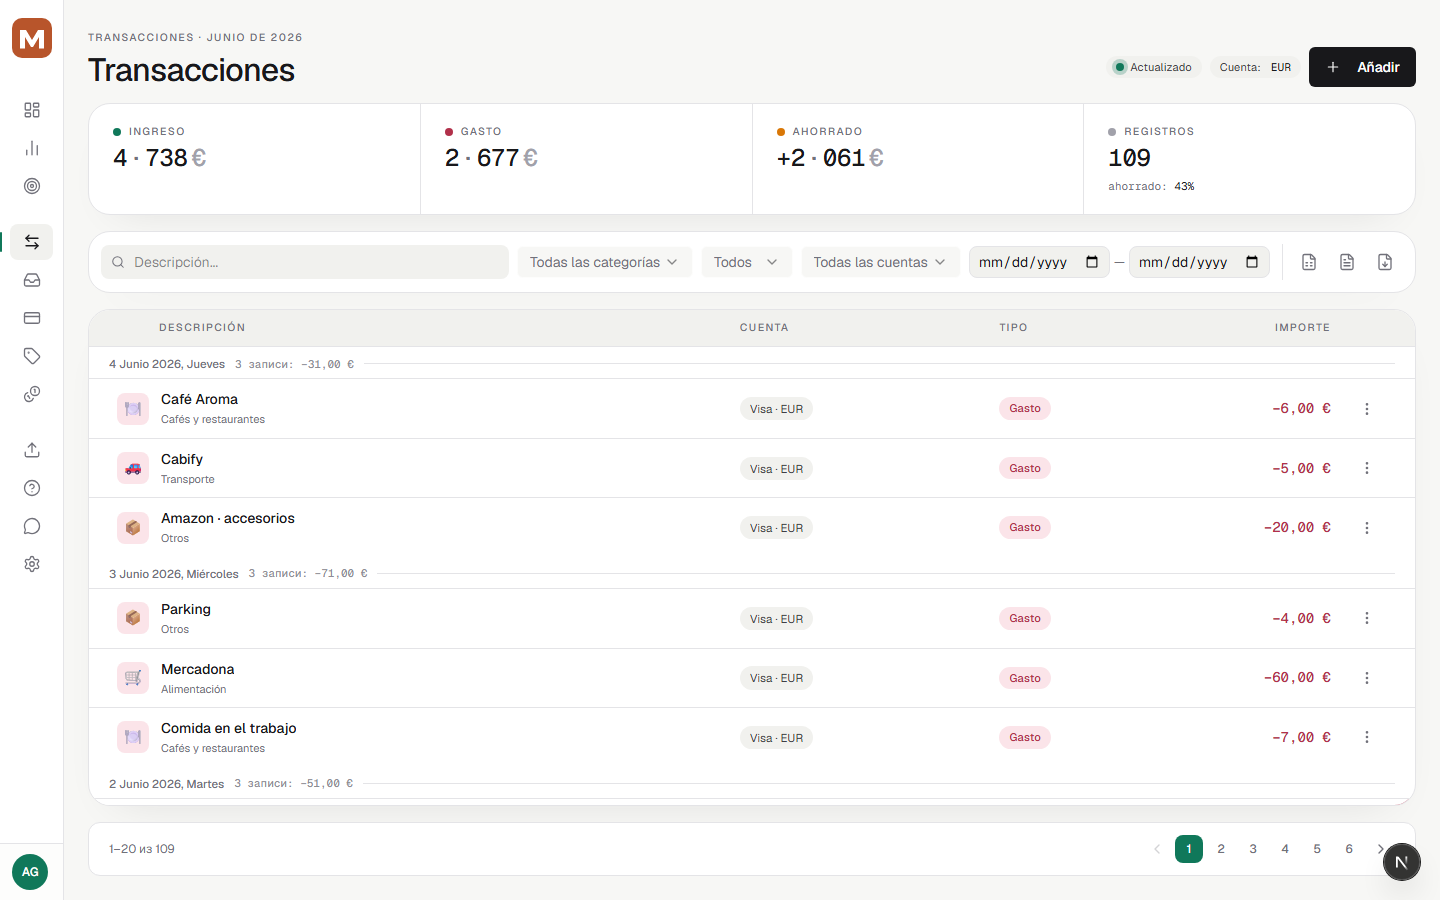Screen dimensions: 1440x900
Task: Expand the Todas las cuentas dropdown
Action: [x=880, y=262]
